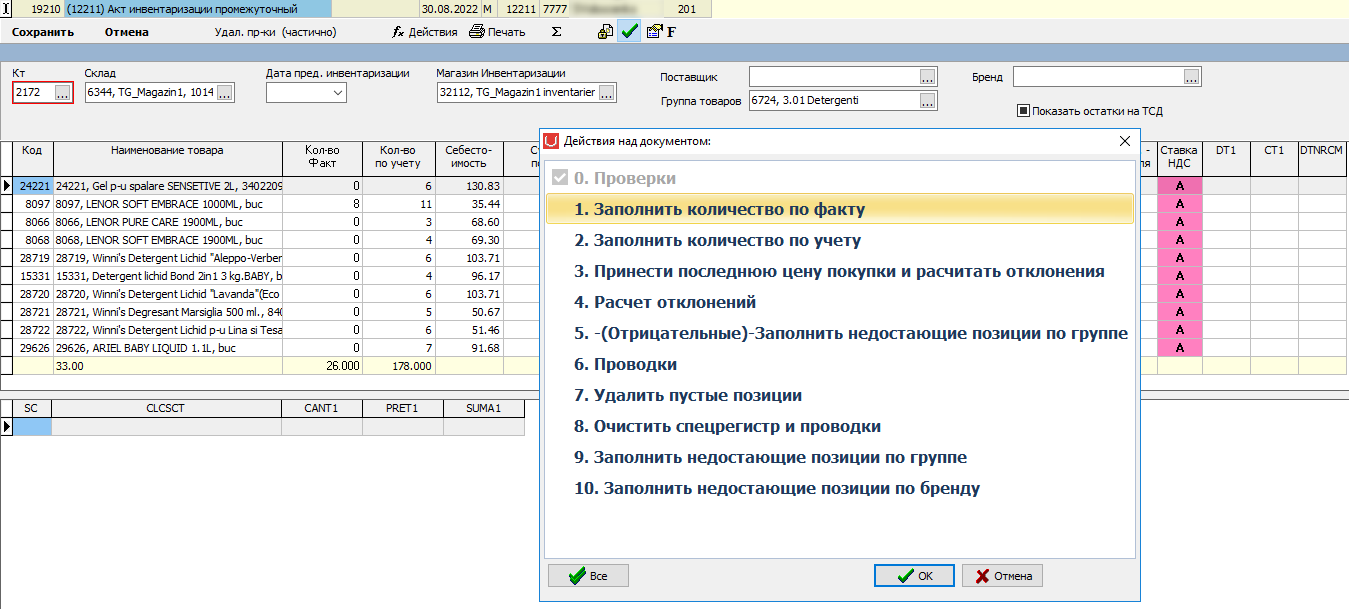
Task: Toggle the 0. Проверки checkbox
Action: [x=559, y=178]
